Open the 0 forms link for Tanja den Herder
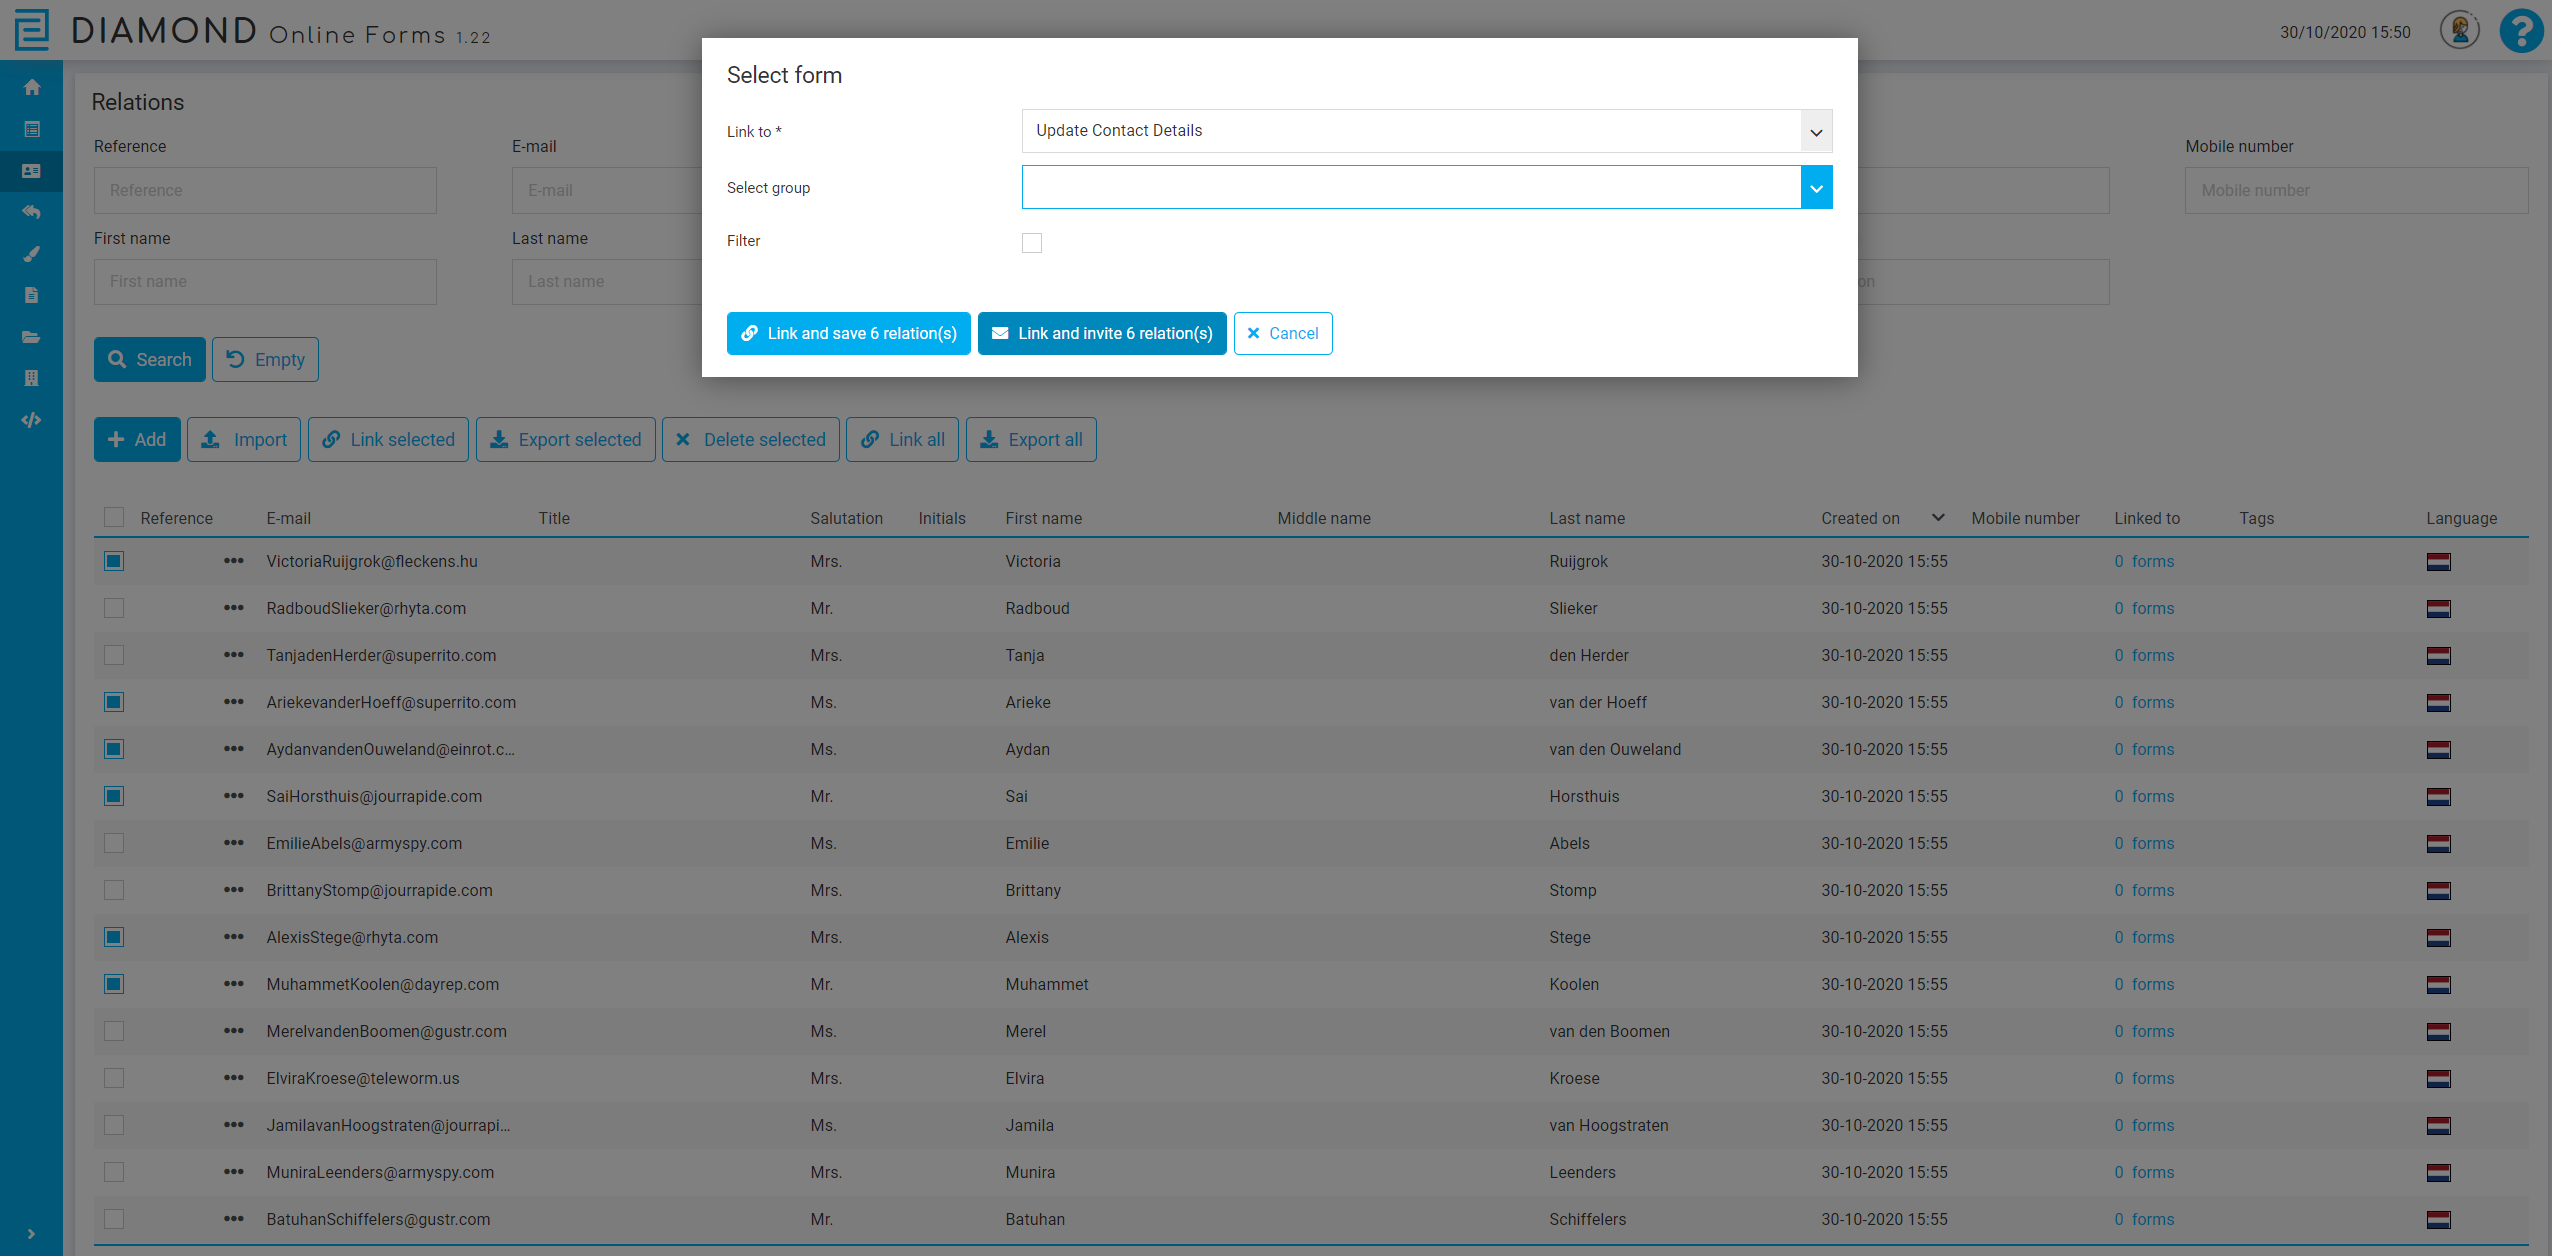 coord(2144,655)
